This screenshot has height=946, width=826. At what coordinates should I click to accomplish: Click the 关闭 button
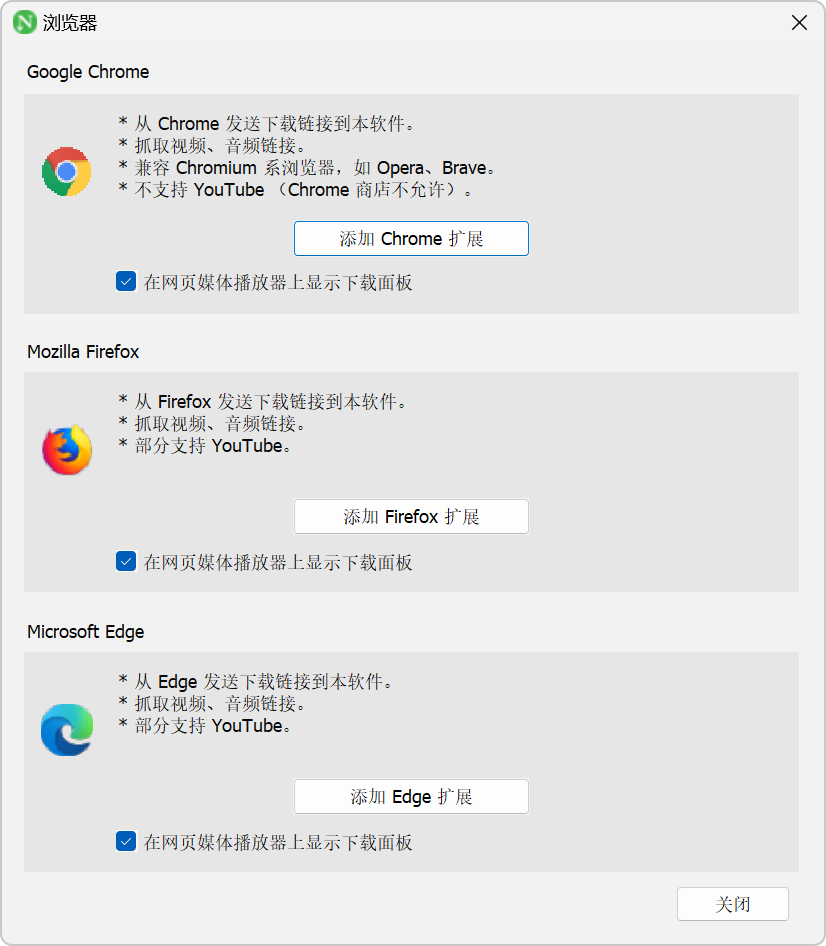click(732, 904)
